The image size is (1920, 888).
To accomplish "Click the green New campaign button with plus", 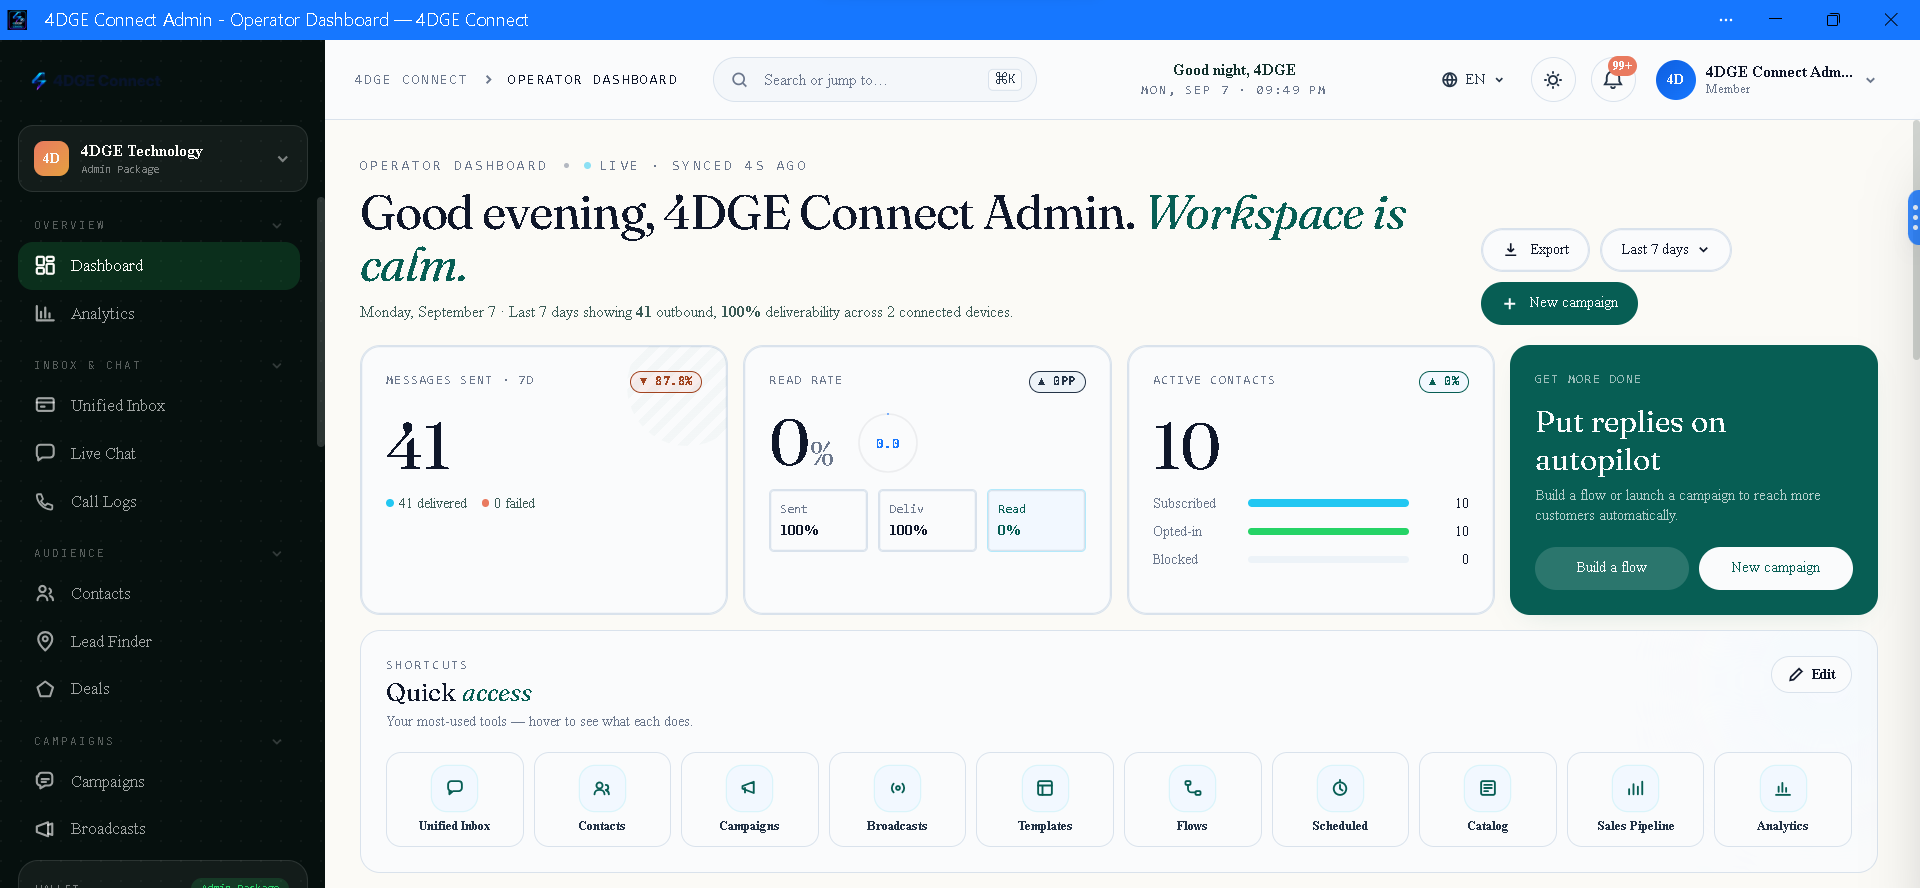I will [x=1559, y=303].
